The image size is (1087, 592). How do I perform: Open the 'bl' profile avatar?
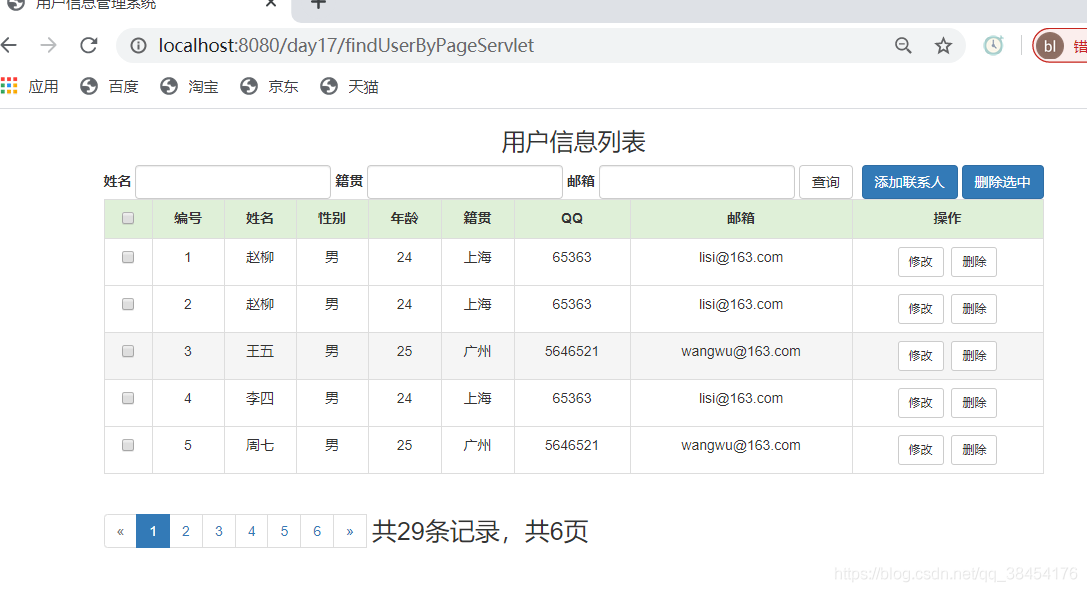tap(1050, 46)
